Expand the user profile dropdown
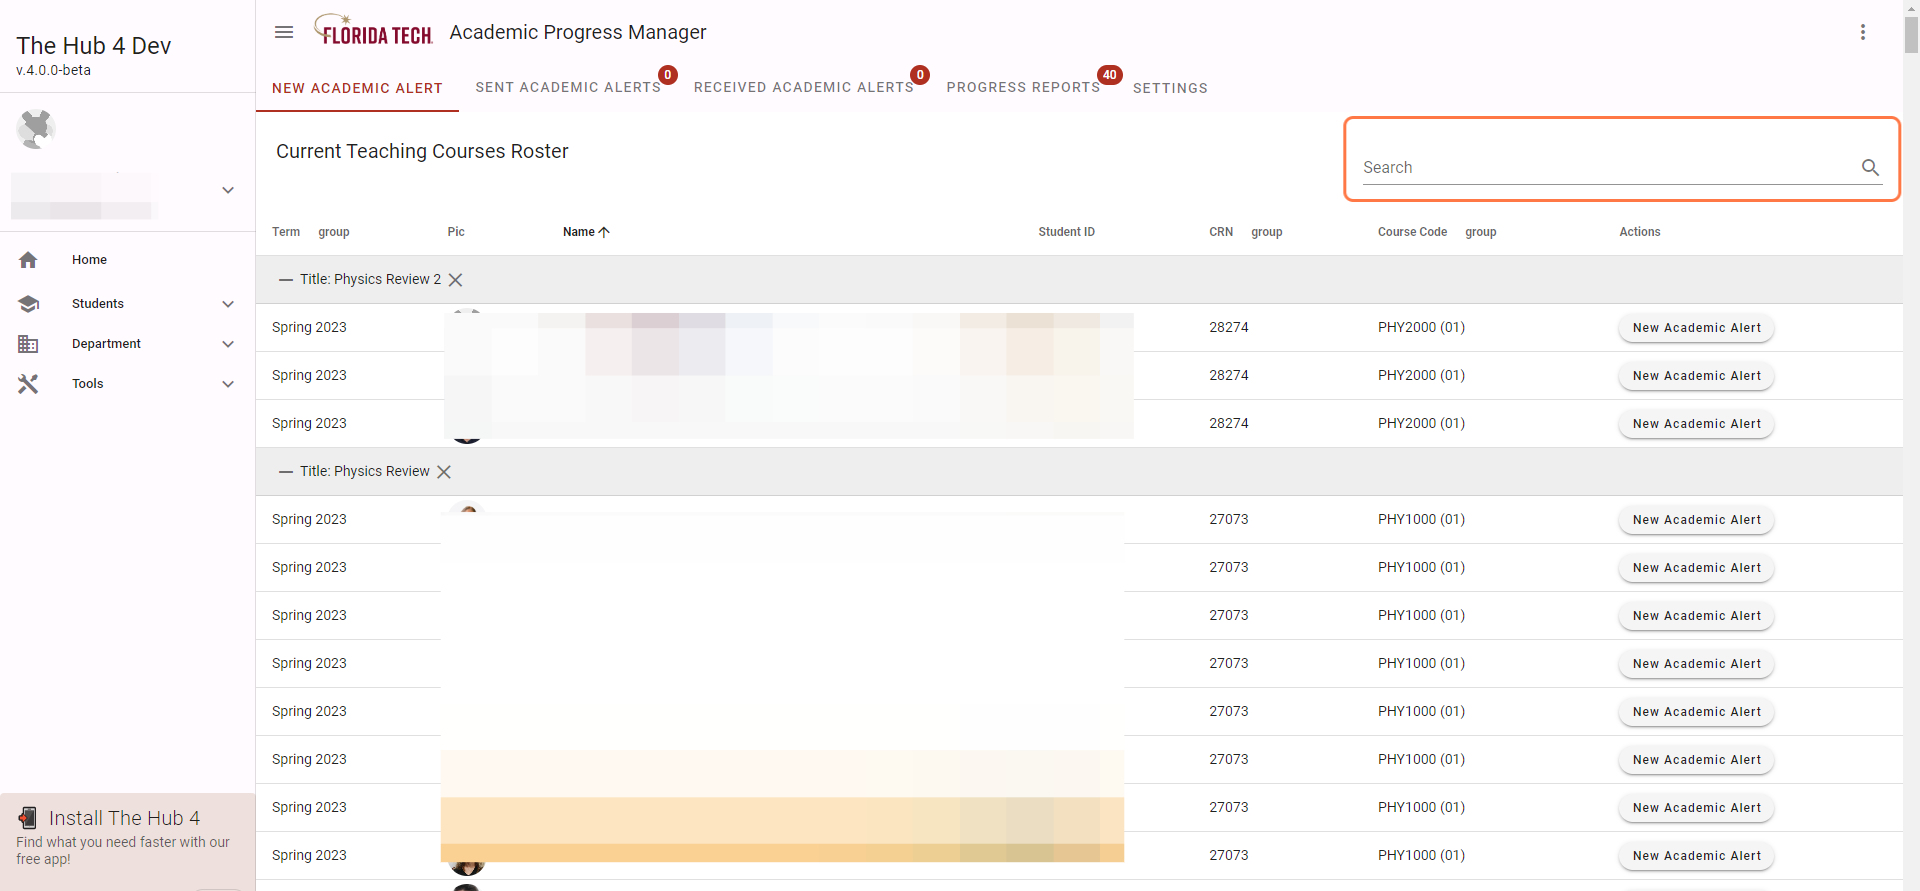This screenshot has height=891, width=1920. [x=228, y=190]
